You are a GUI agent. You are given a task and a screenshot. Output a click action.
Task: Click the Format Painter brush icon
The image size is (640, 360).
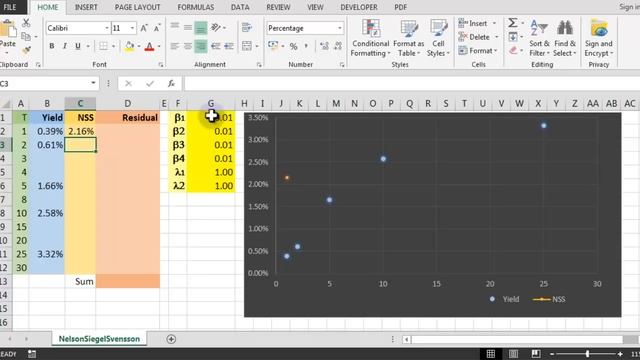(x=26, y=50)
